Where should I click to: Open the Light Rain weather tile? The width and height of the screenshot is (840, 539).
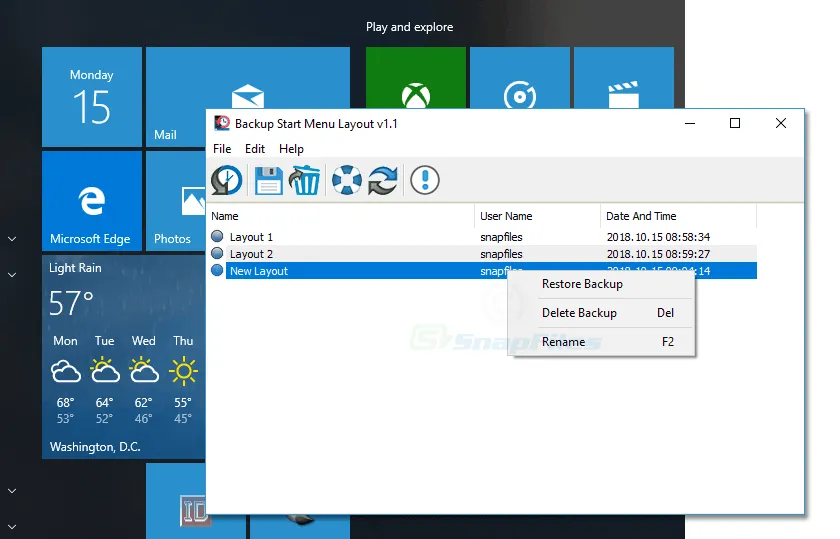tap(124, 357)
